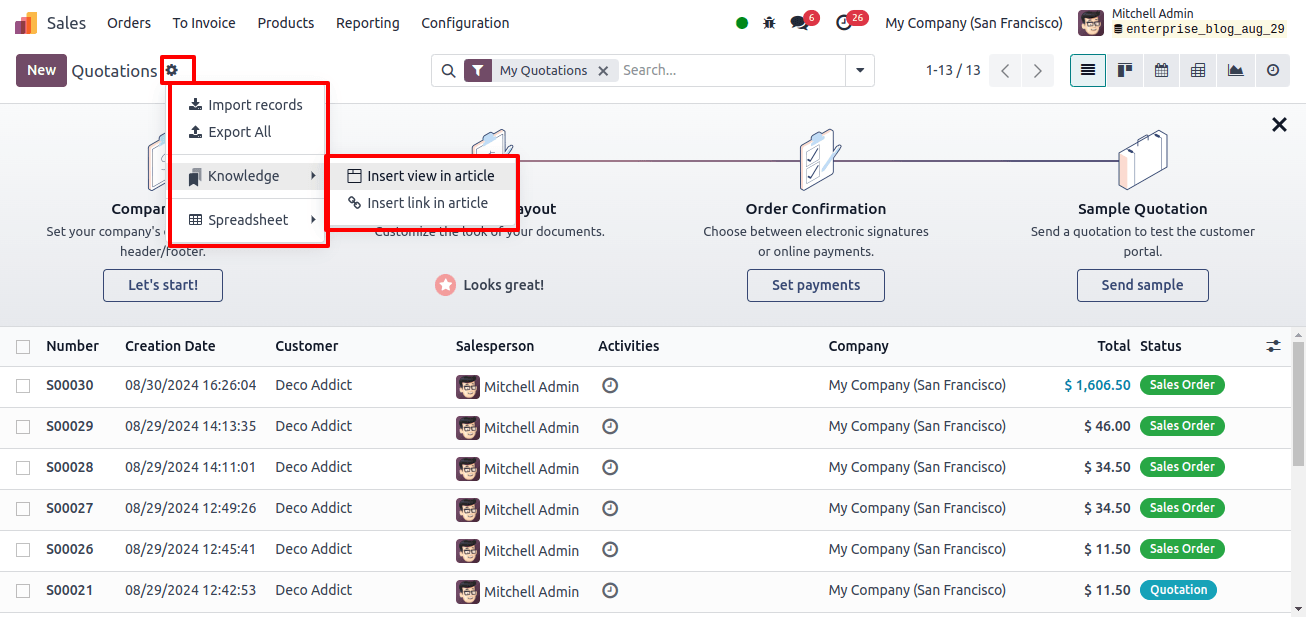Viewport: 1306px width, 617px height.
Task: Click the $ 1,606.50 total amount
Action: pyautogui.click(x=1097, y=385)
